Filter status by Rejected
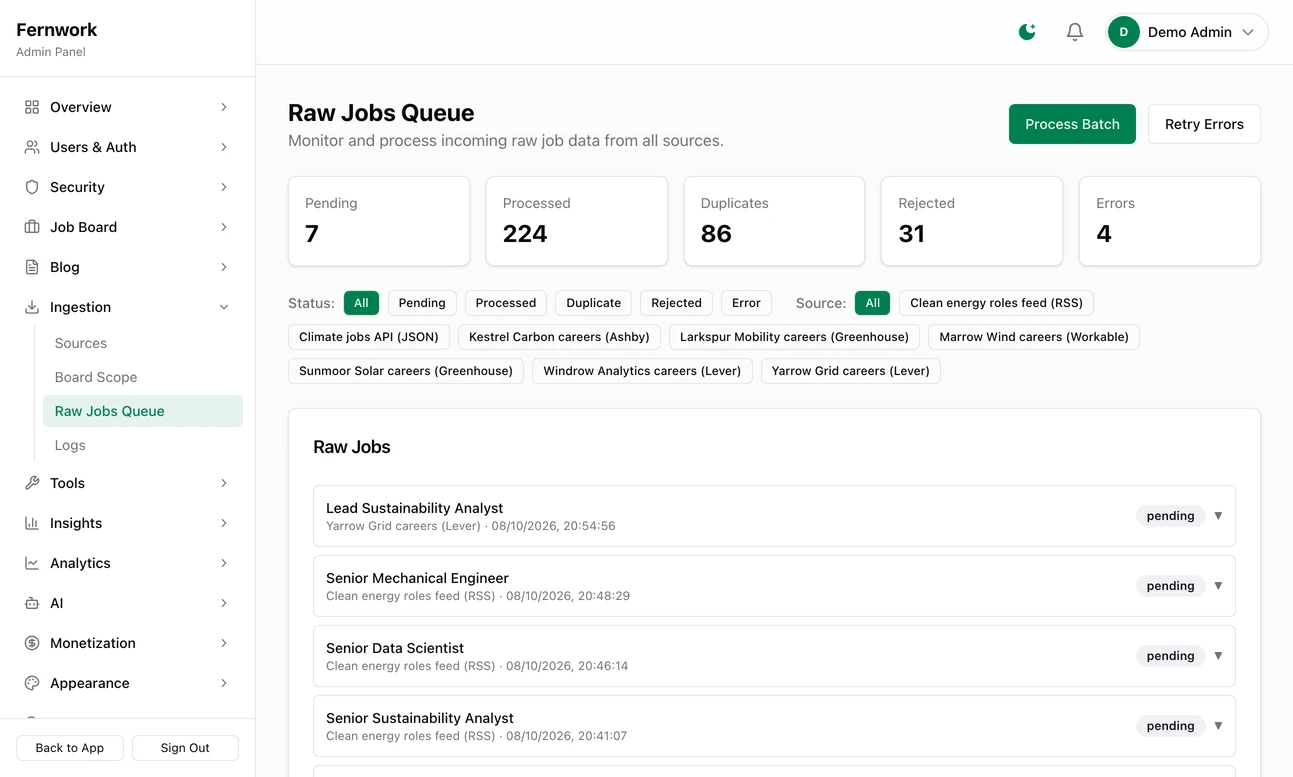The image size is (1293, 777). click(677, 303)
